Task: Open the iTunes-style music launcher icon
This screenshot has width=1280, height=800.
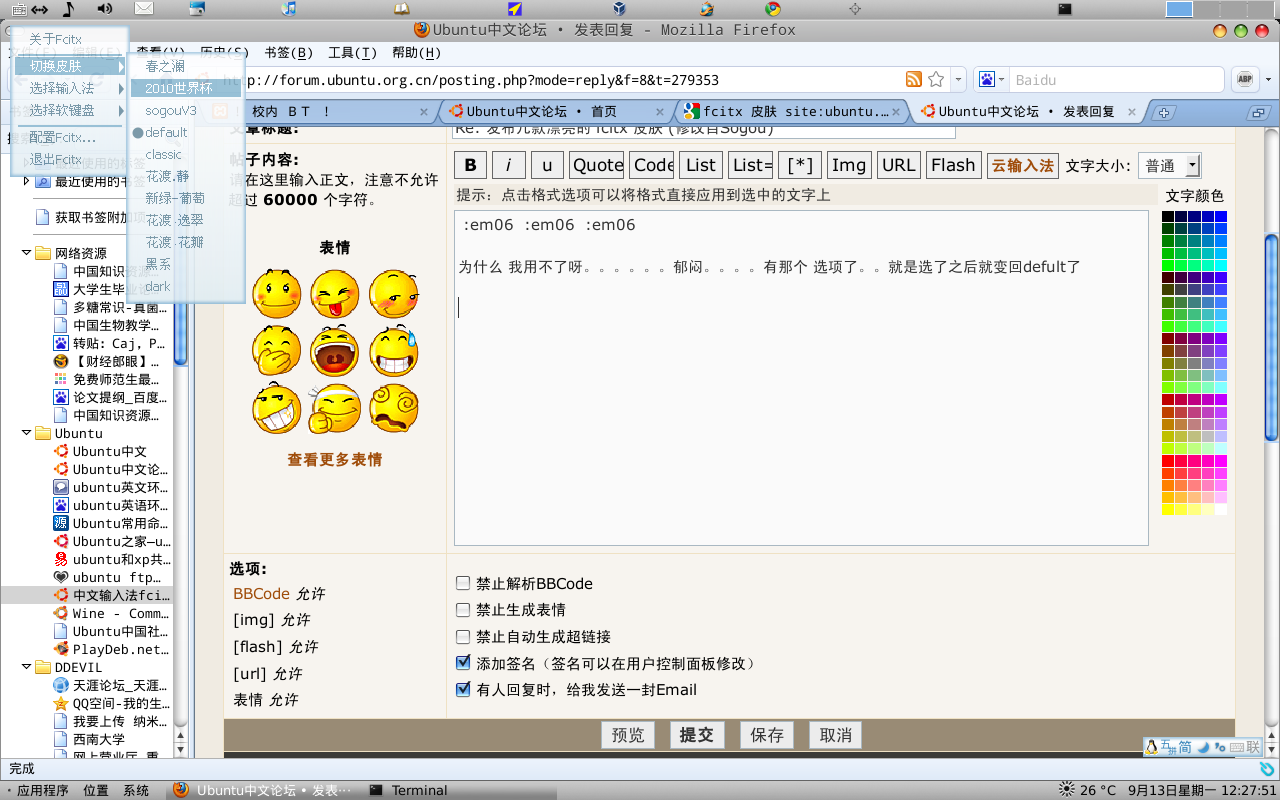Action: pos(289,9)
